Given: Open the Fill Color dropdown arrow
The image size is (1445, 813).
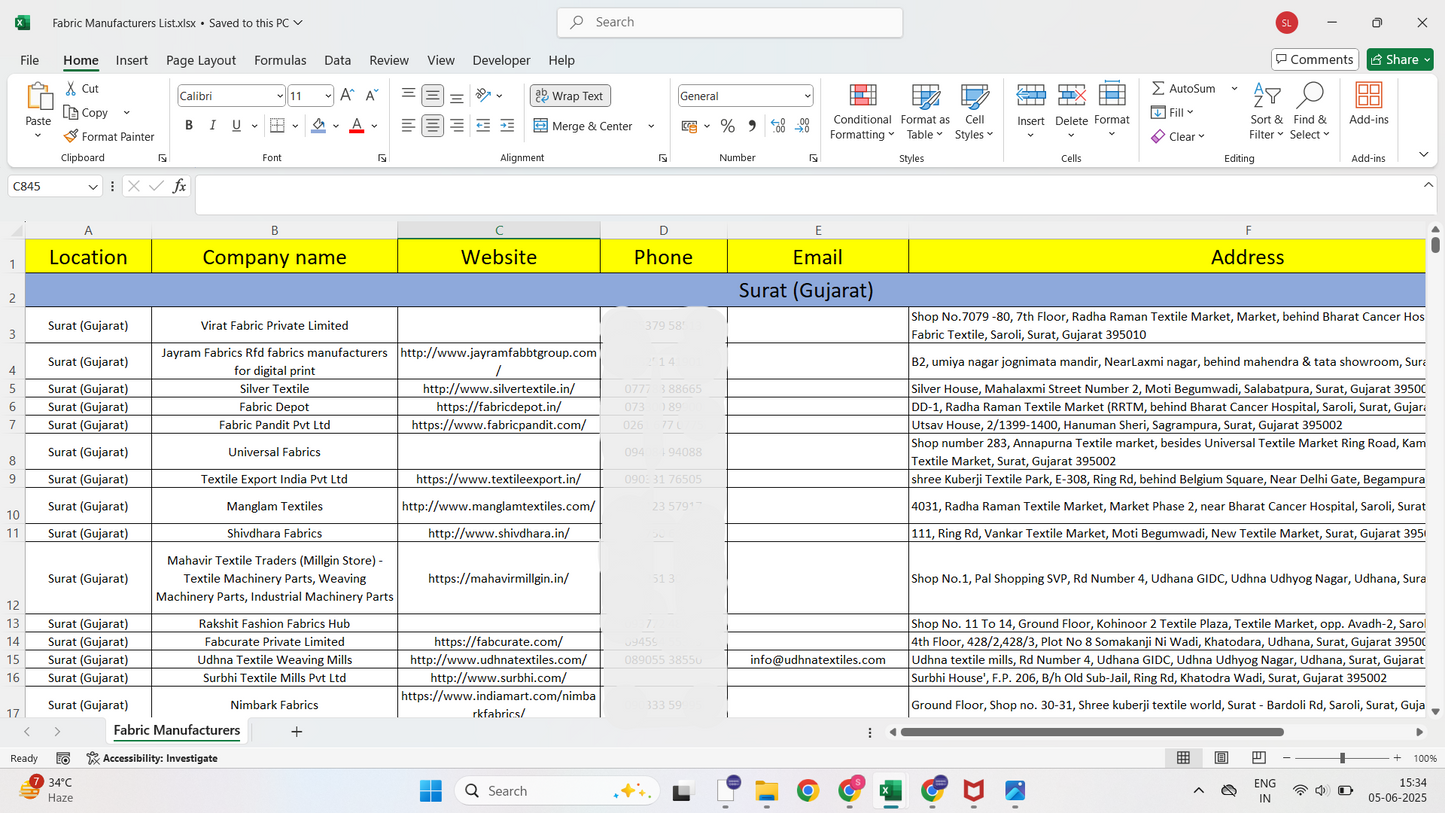Looking at the screenshot, I should pyautogui.click(x=335, y=127).
